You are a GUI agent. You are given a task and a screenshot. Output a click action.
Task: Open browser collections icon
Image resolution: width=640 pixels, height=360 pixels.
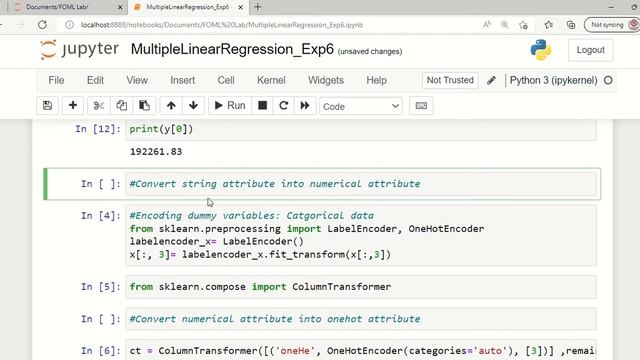pos(571,25)
